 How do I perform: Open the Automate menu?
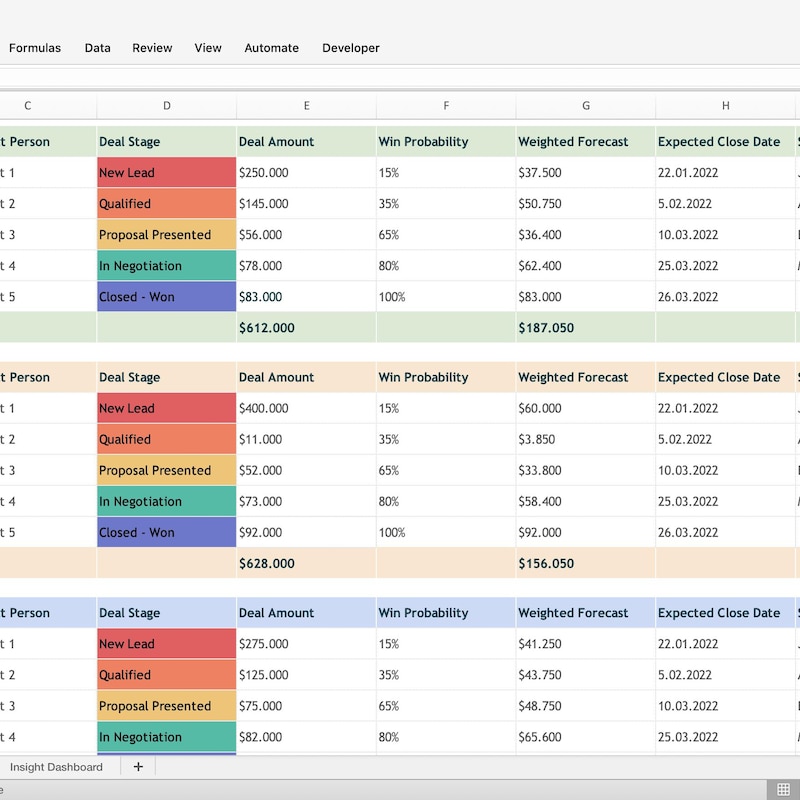point(271,47)
